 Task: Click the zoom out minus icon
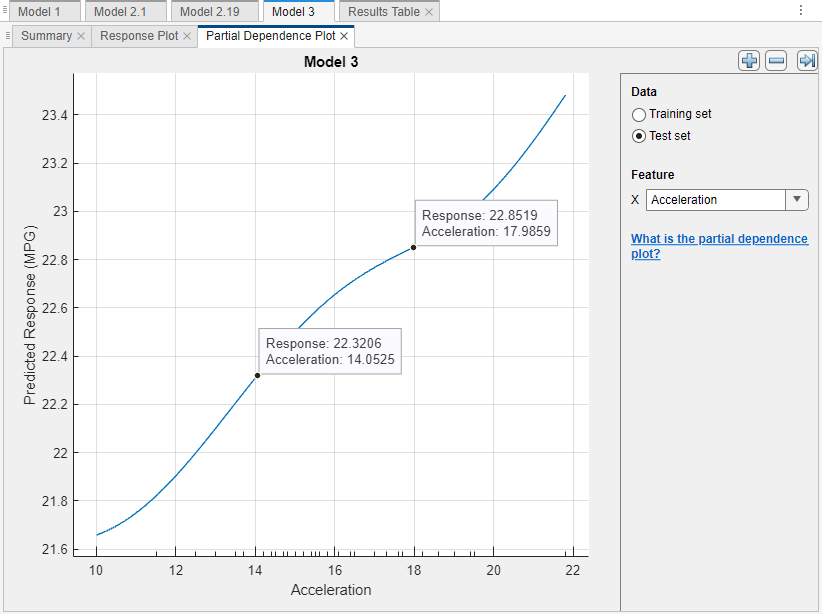click(776, 61)
